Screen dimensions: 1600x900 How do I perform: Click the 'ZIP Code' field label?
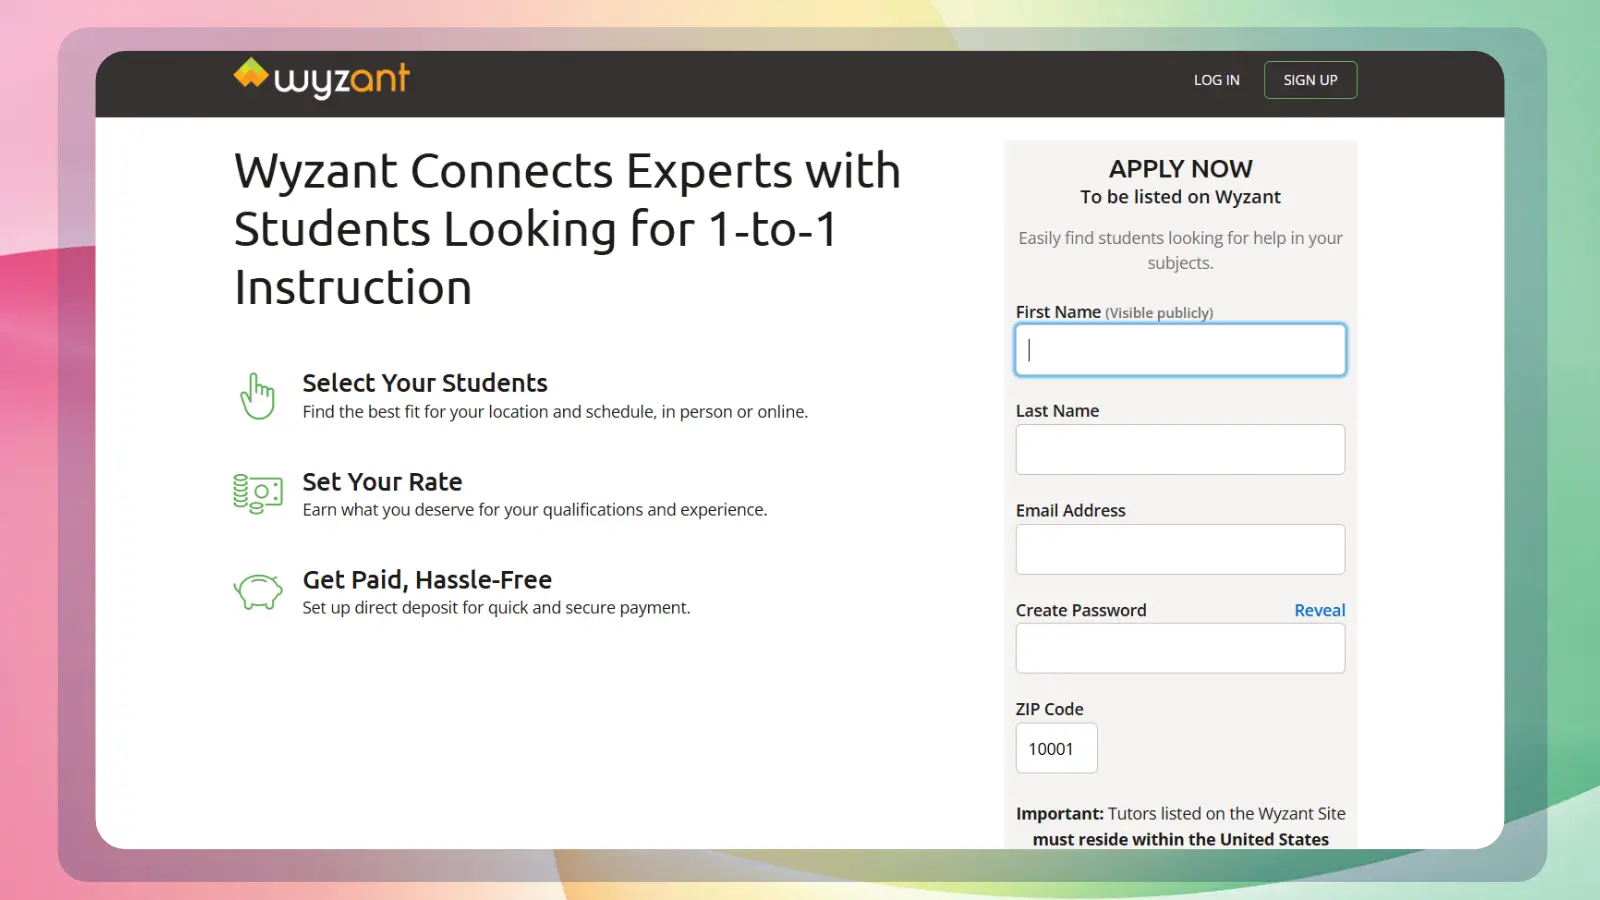coord(1049,709)
